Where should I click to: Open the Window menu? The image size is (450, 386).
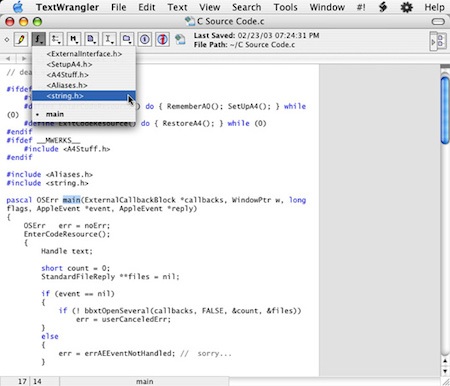pos(327,7)
